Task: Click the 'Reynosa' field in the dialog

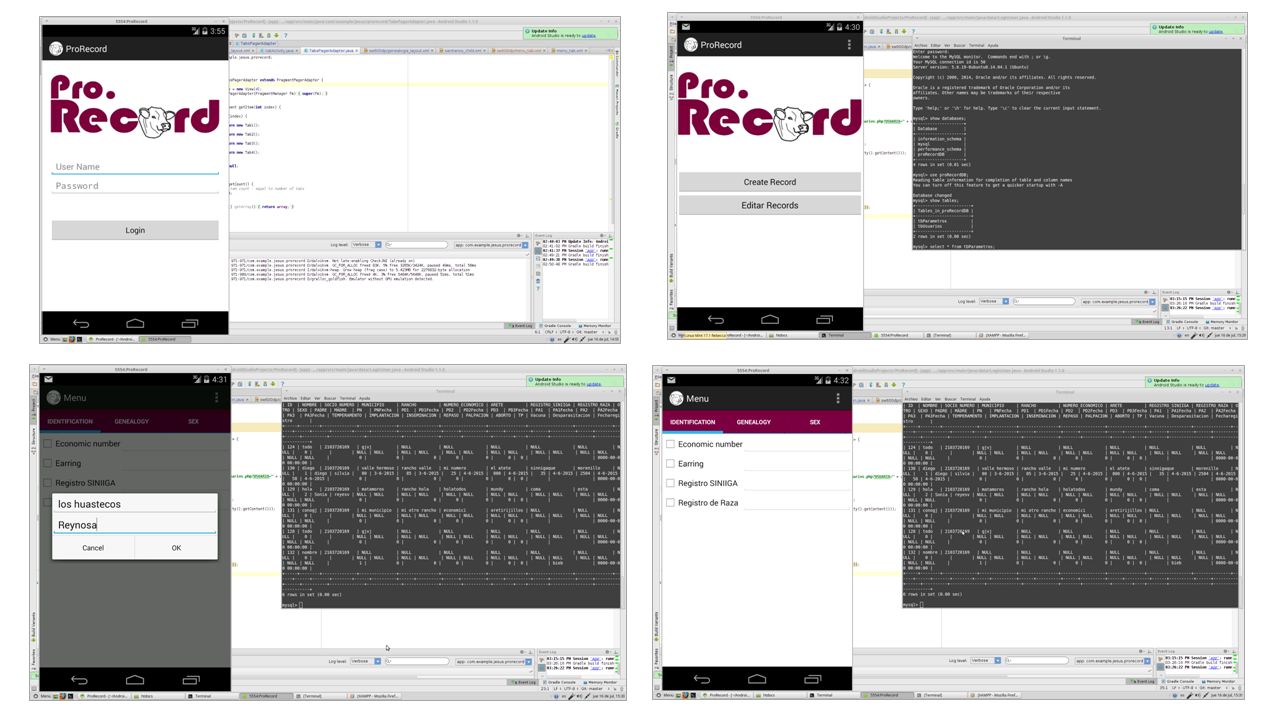Action: [x=135, y=525]
